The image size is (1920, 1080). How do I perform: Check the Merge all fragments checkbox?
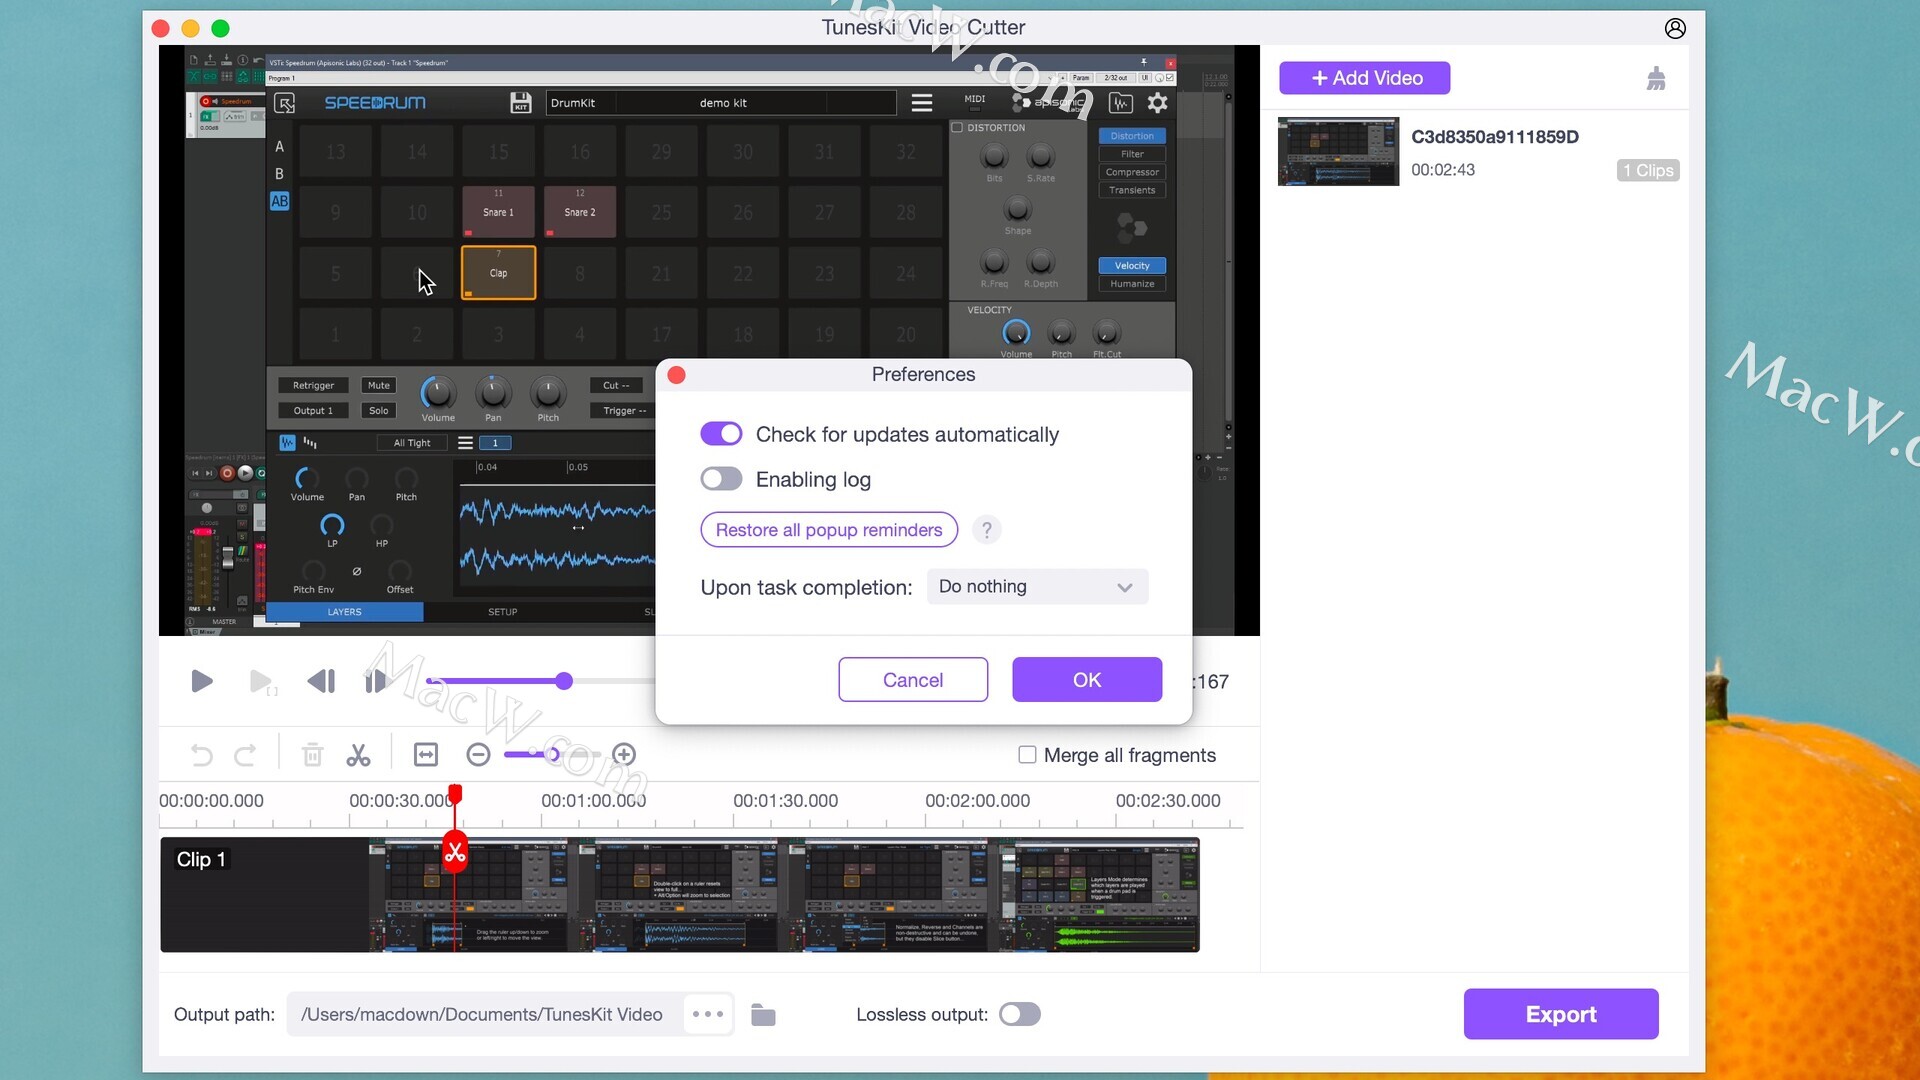coord(1027,755)
